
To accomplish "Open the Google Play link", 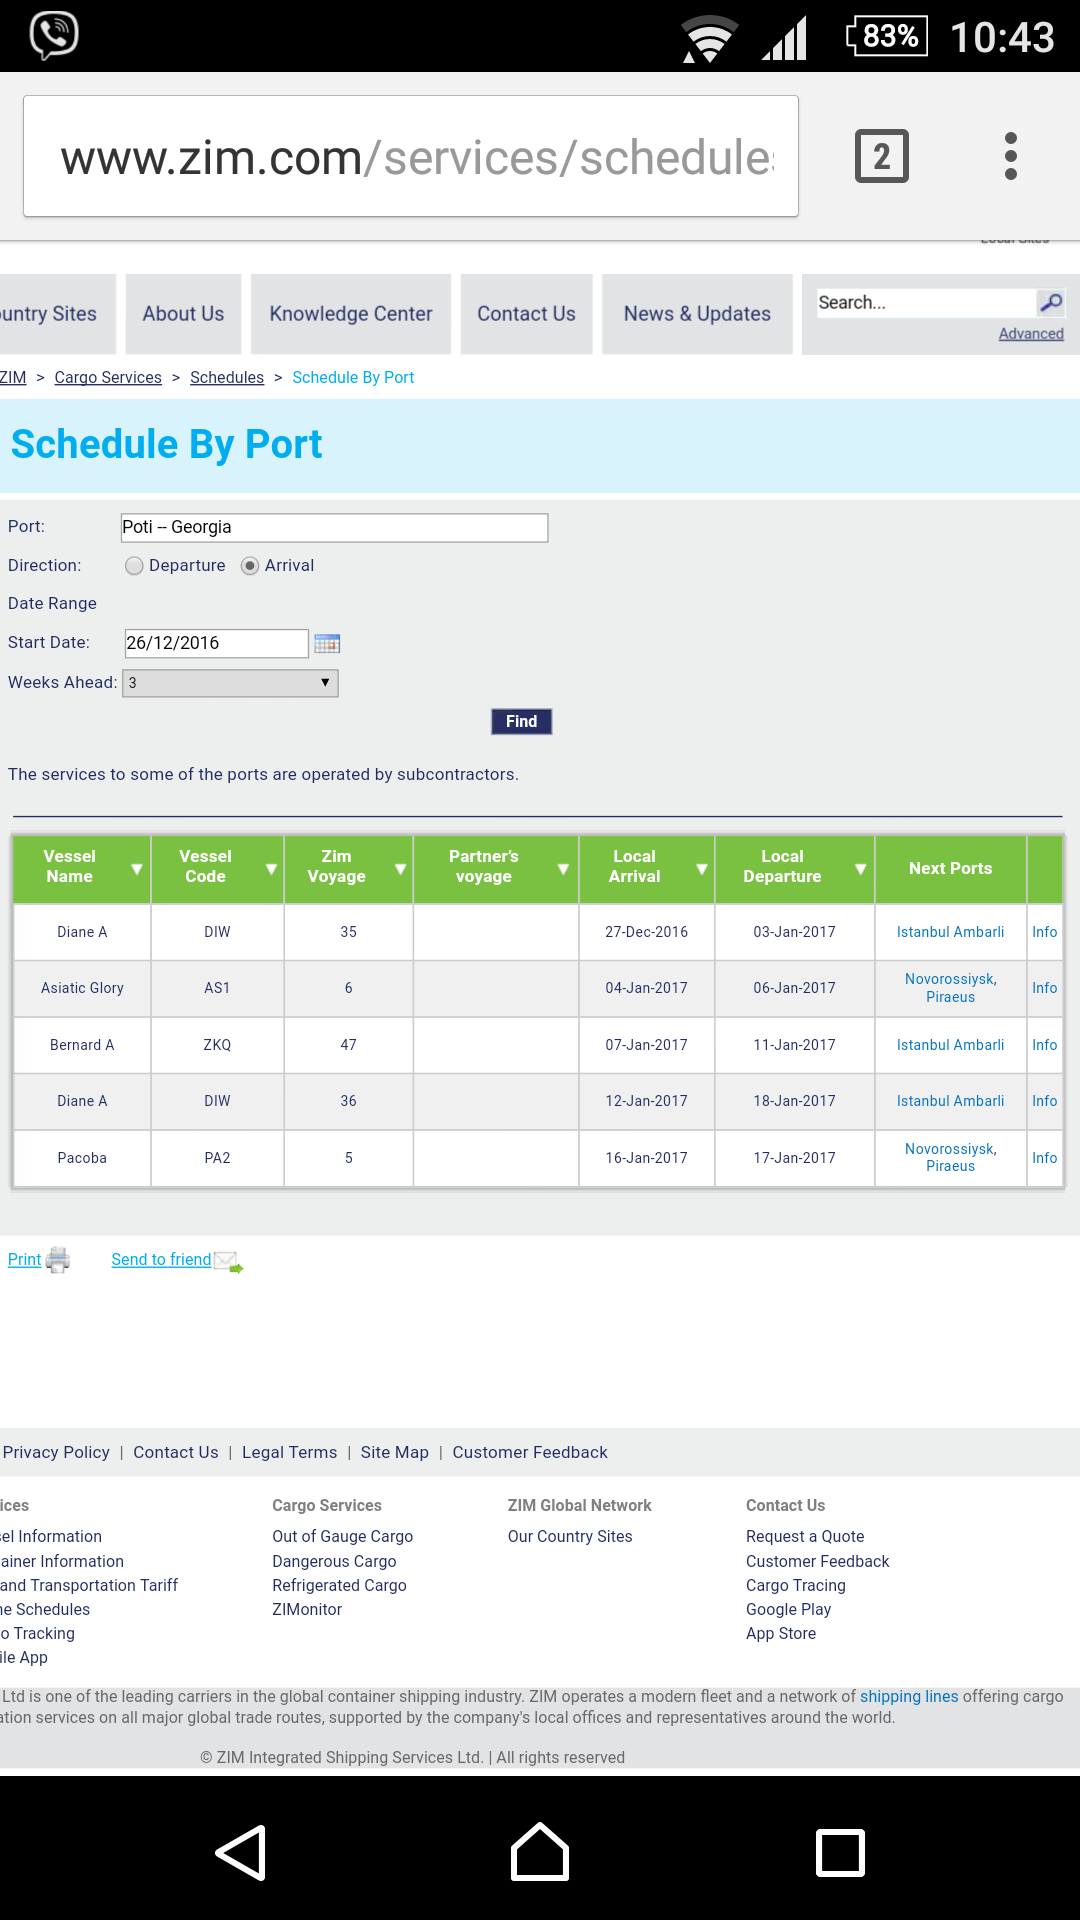I will point(788,1610).
